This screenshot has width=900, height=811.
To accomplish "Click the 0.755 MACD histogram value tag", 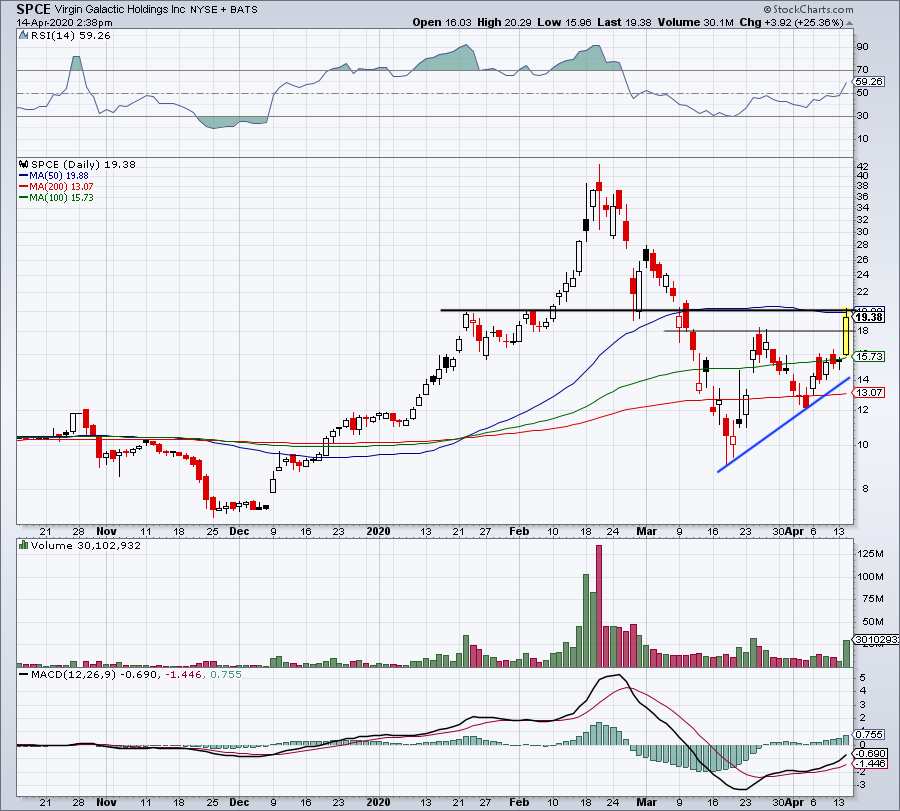I will [869, 735].
